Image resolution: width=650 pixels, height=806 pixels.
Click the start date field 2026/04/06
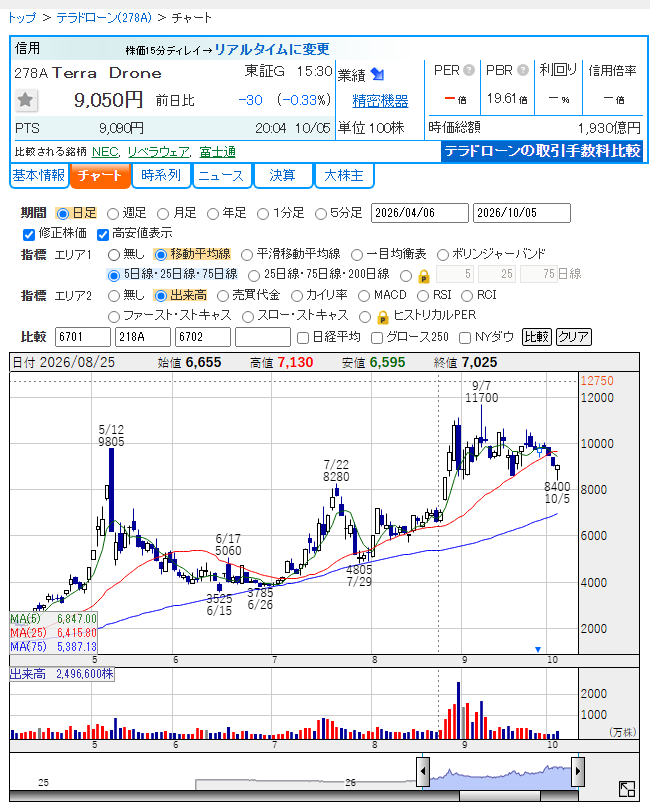[x=420, y=213]
